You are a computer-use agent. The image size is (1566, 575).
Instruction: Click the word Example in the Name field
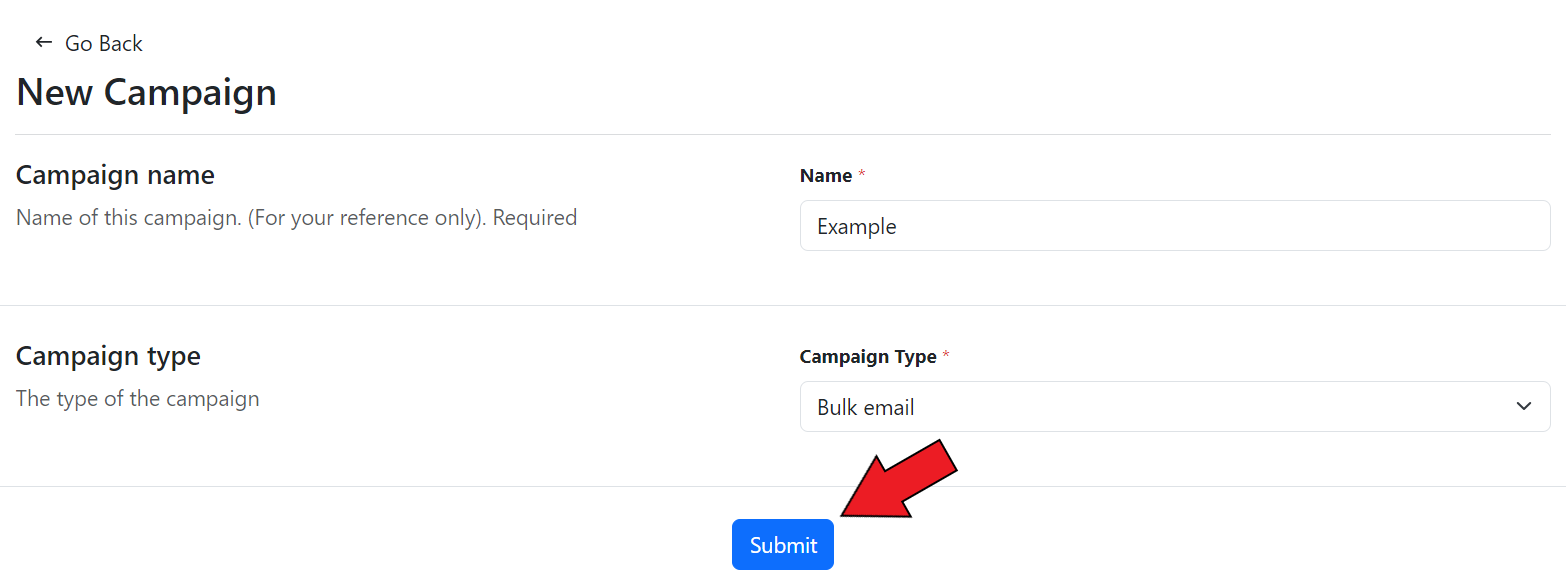point(856,227)
